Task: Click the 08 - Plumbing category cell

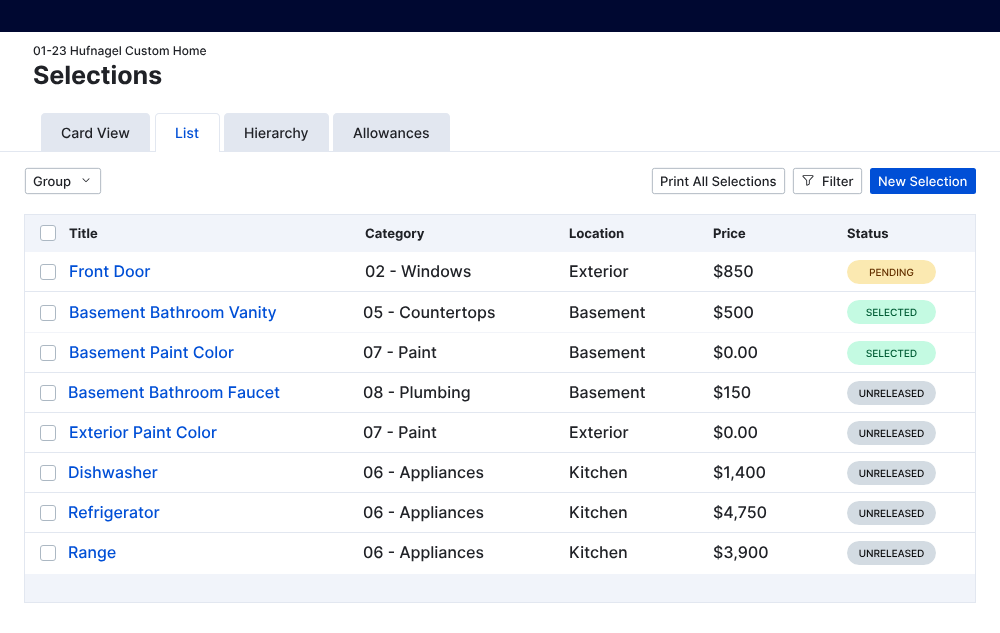Action: pyautogui.click(x=416, y=393)
